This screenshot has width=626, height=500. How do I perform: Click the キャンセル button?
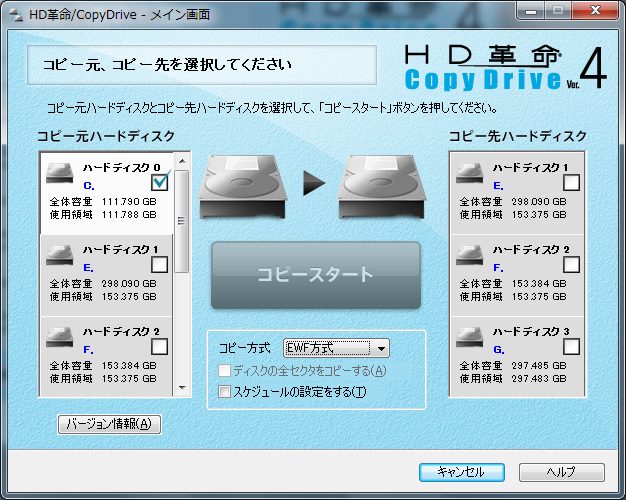[x=462, y=472]
